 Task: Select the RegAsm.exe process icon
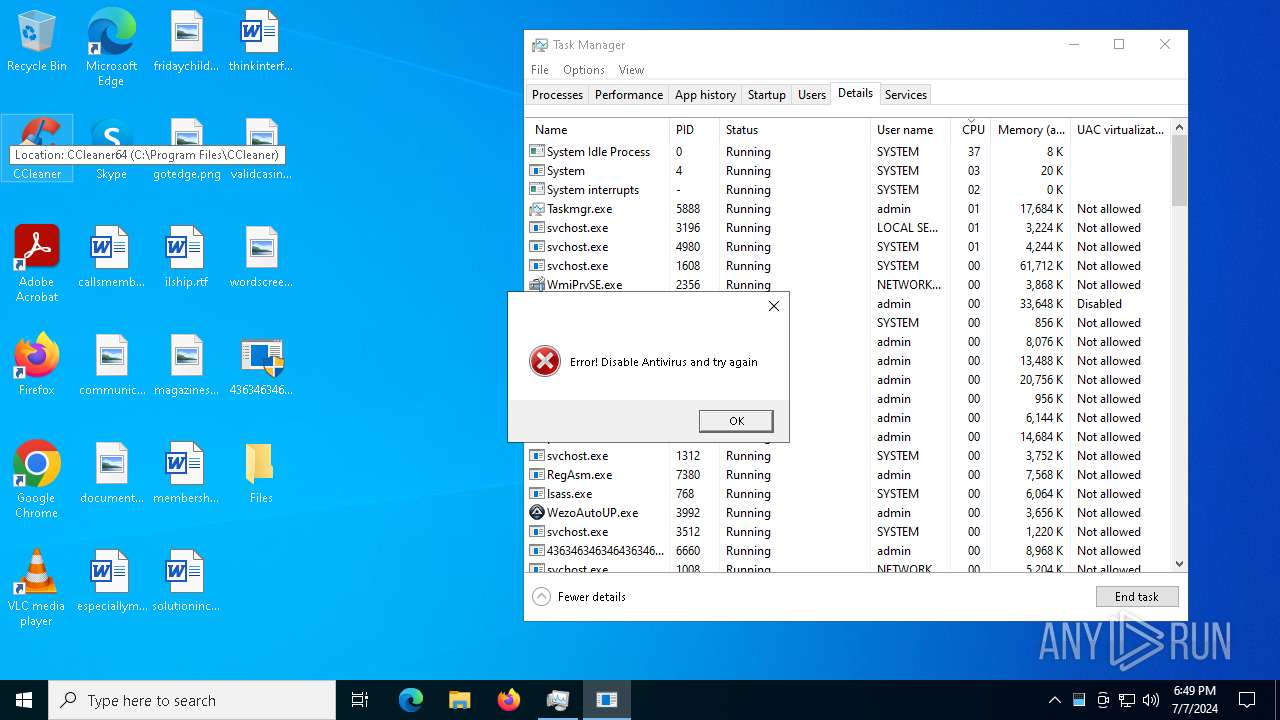[x=537, y=475]
